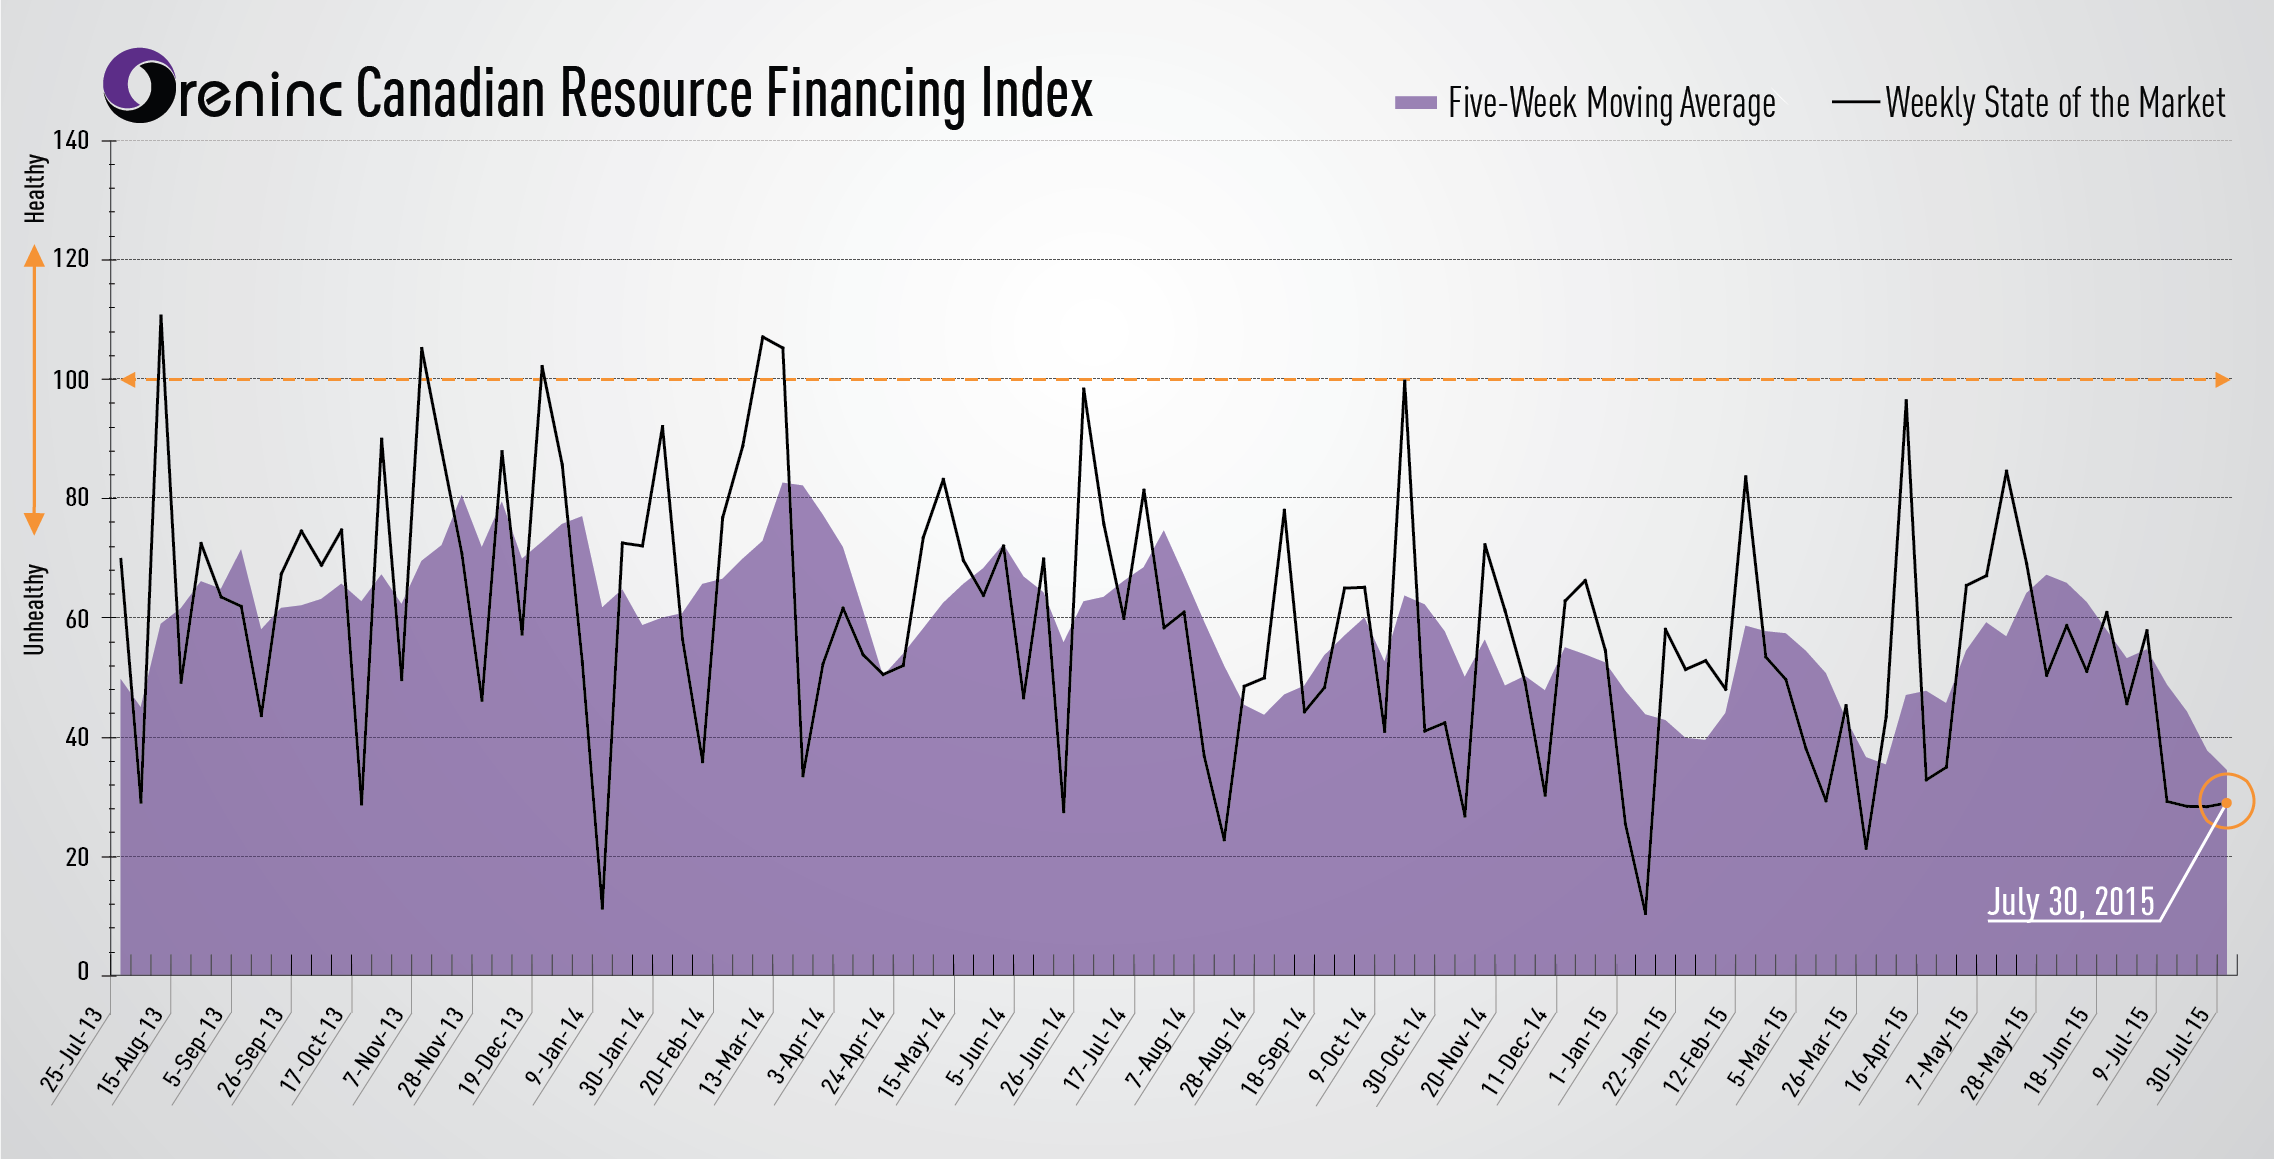Click the 7-Nov-13 date label
The width and height of the screenshot is (2274, 1159).
(374, 1046)
